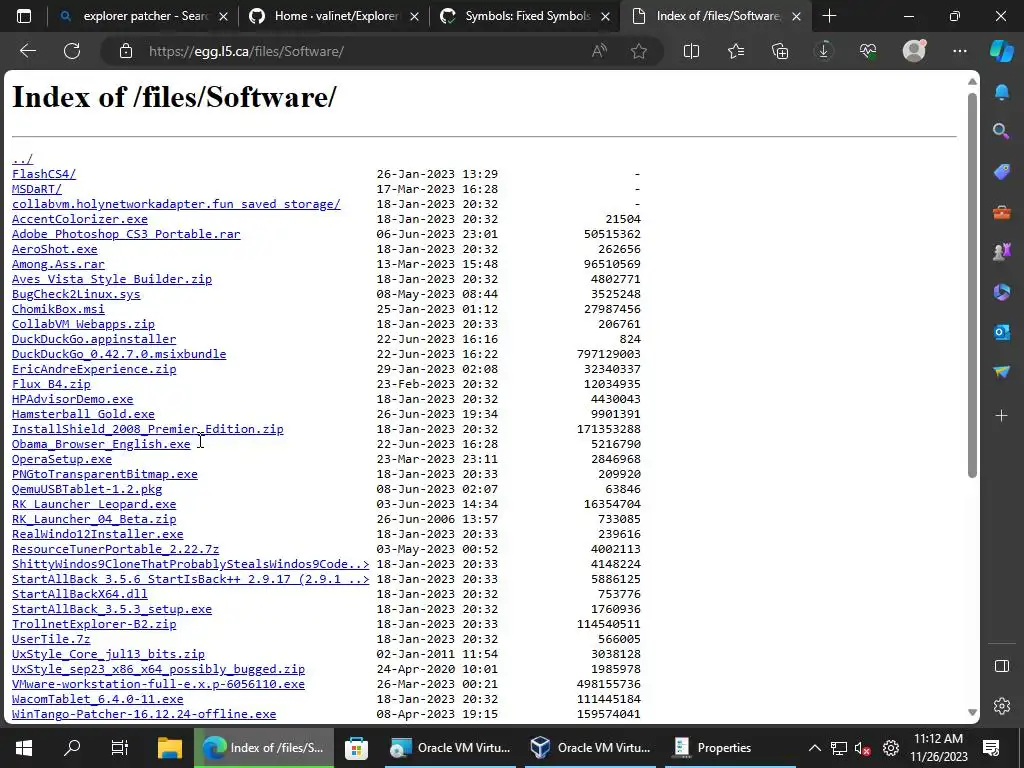Open File Explorer from taskbar

pyautogui.click(x=169, y=748)
